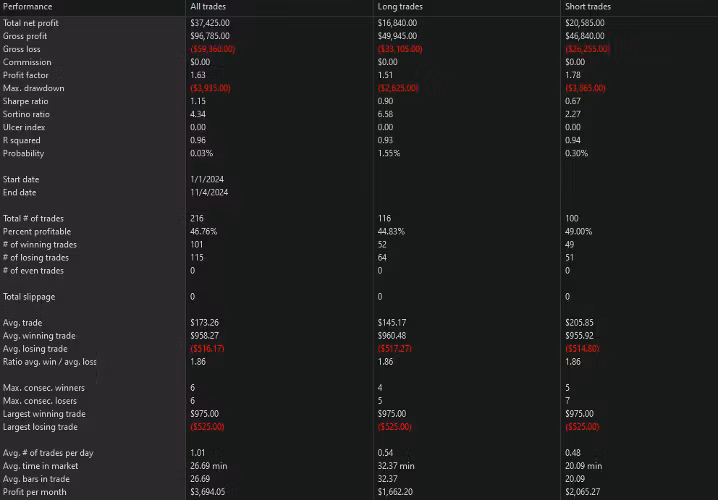Select Sortino ratio value 4.34
The width and height of the screenshot is (718, 500).
[198, 114]
